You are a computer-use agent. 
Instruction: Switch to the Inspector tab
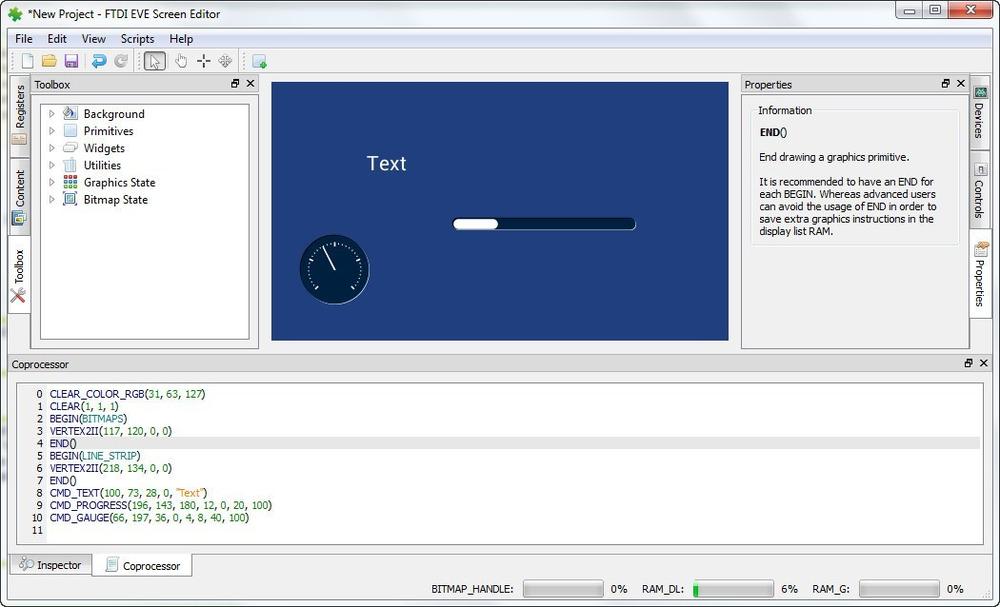tap(50, 565)
